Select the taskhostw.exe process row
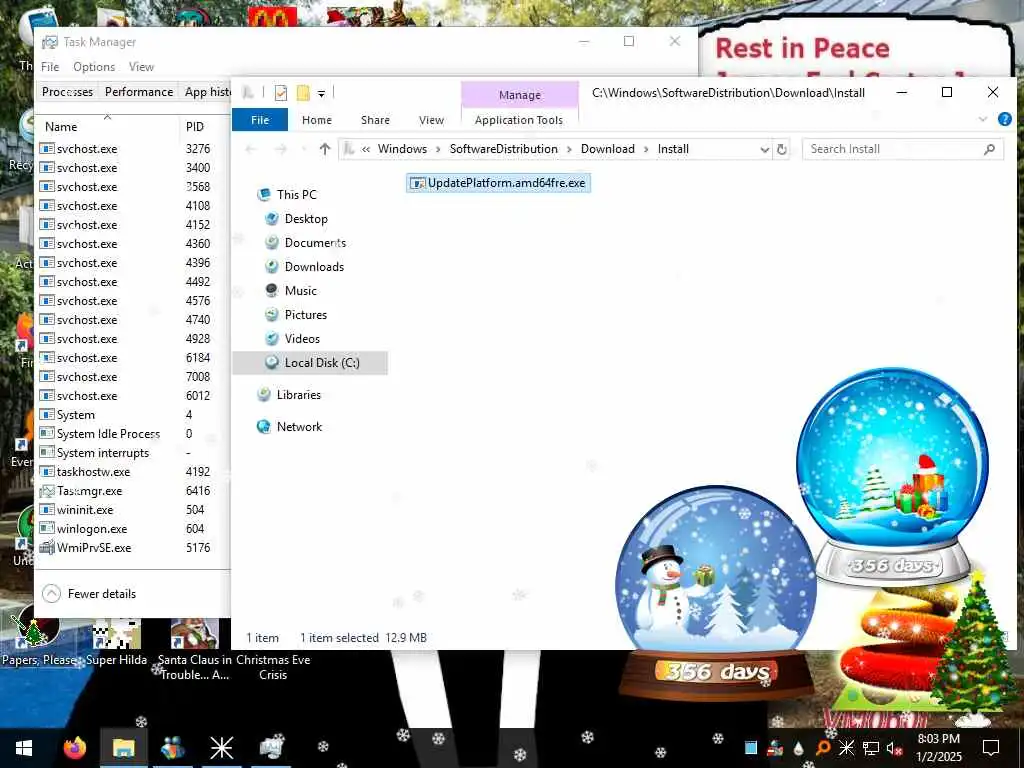This screenshot has width=1024, height=768. (x=133, y=472)
